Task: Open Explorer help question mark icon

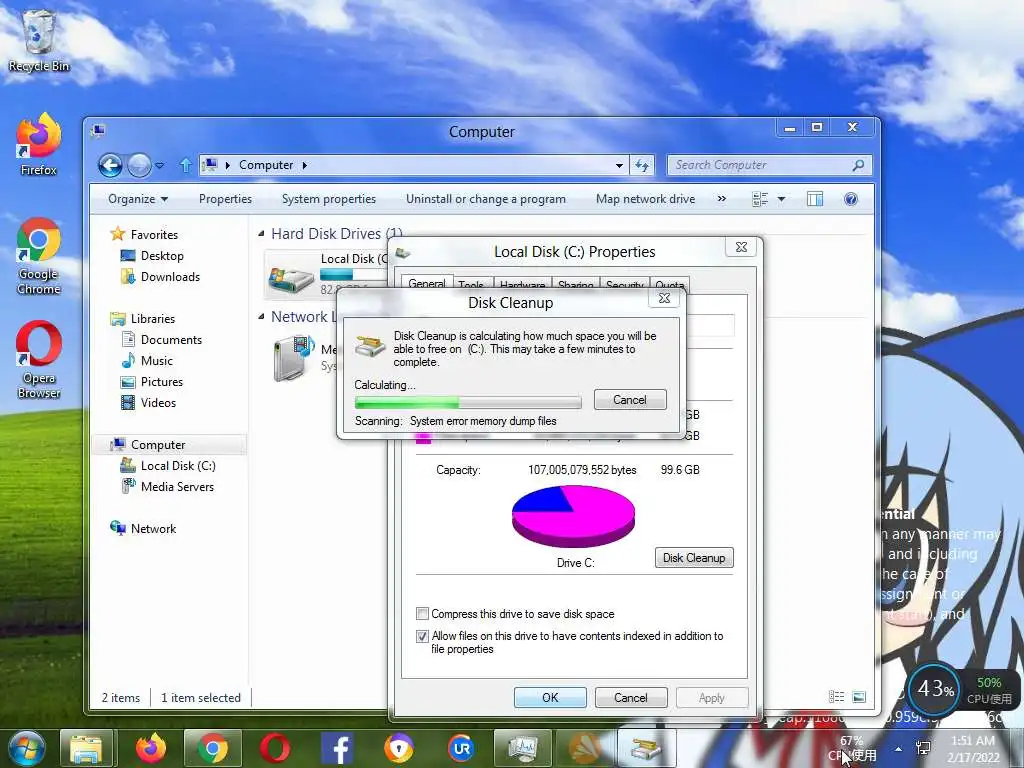Action: tap(850, 199)
